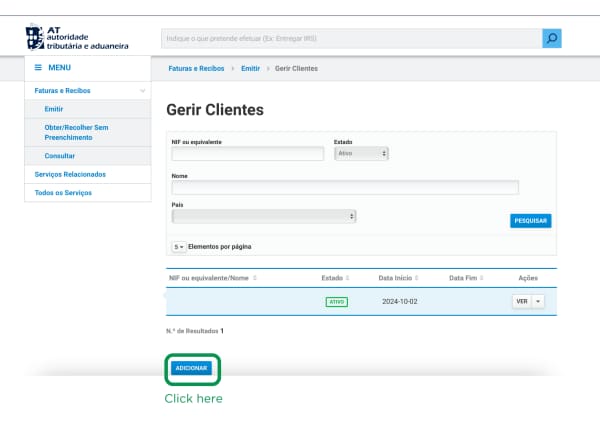
Task: Open Emitir in the sidebar
Action: (x=54, y=109)
